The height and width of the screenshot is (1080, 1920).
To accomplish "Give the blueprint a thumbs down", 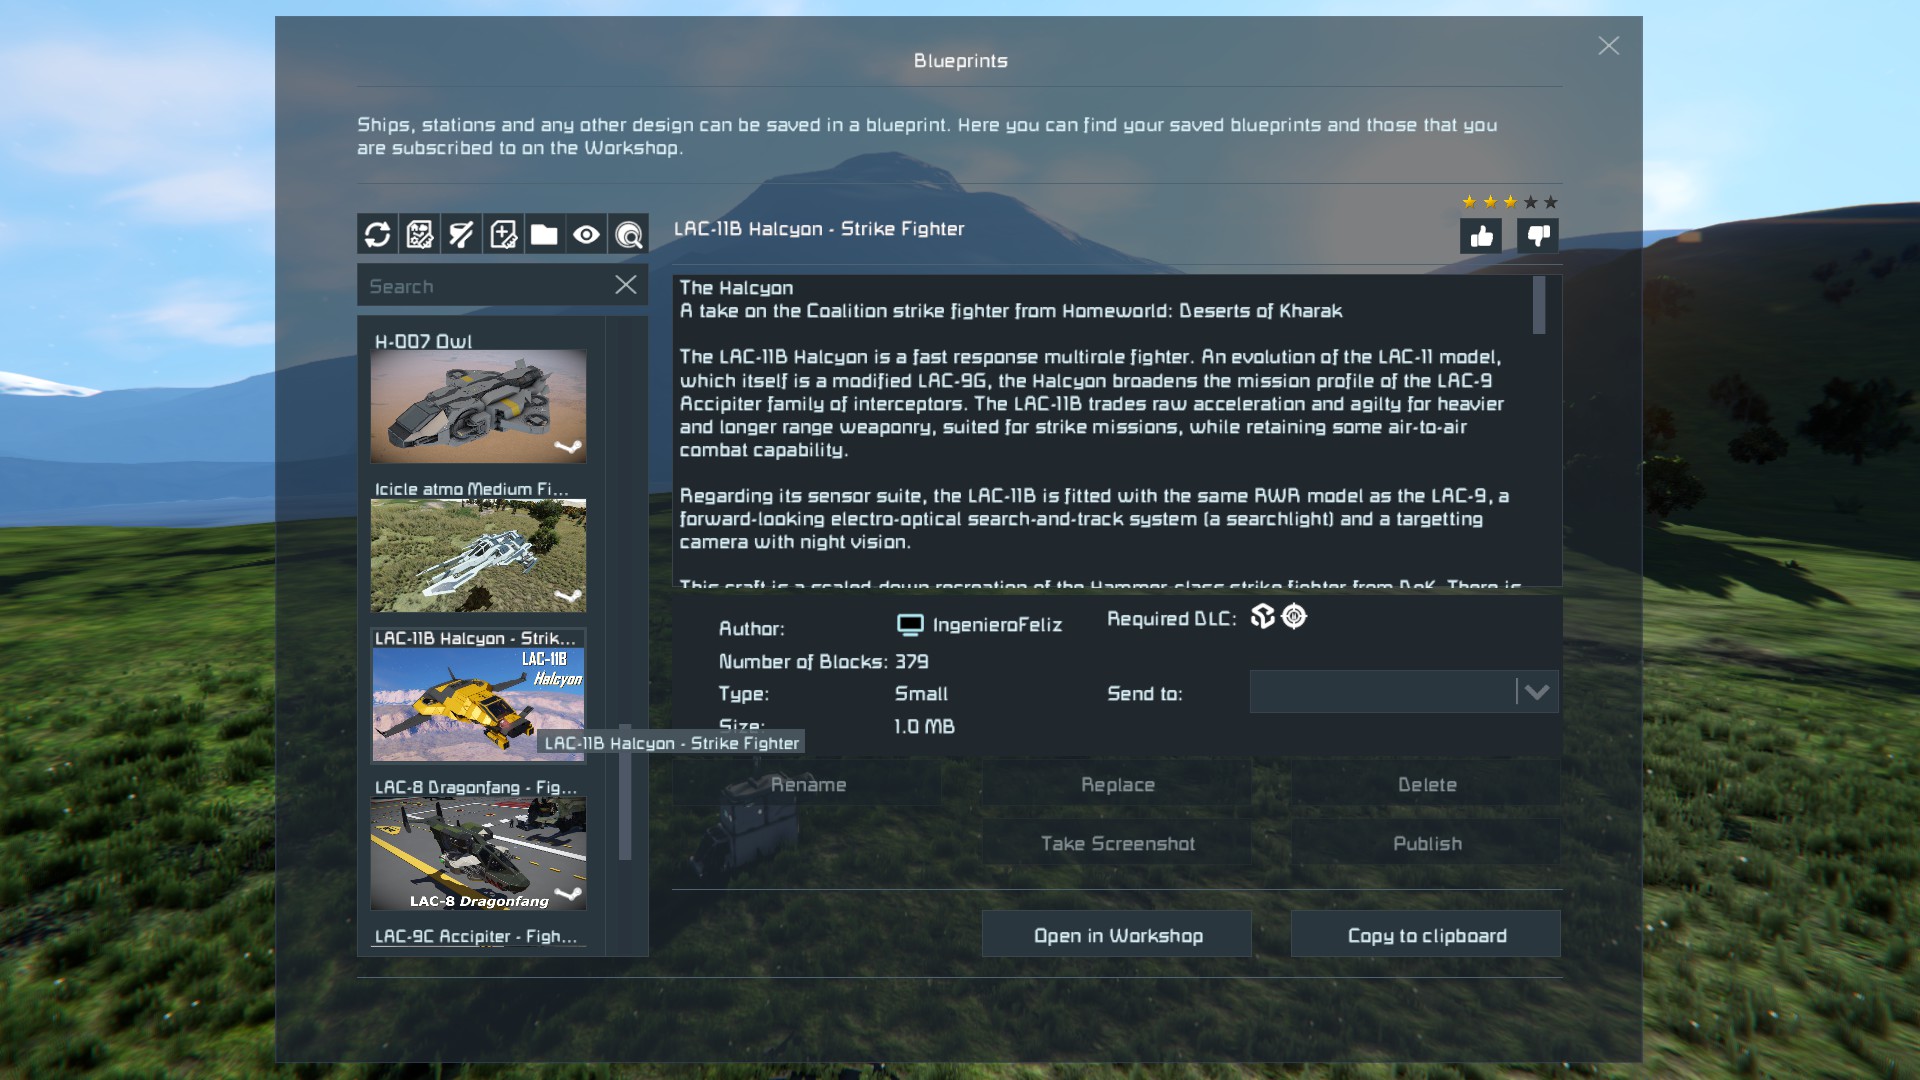I will pos(1538,236).
